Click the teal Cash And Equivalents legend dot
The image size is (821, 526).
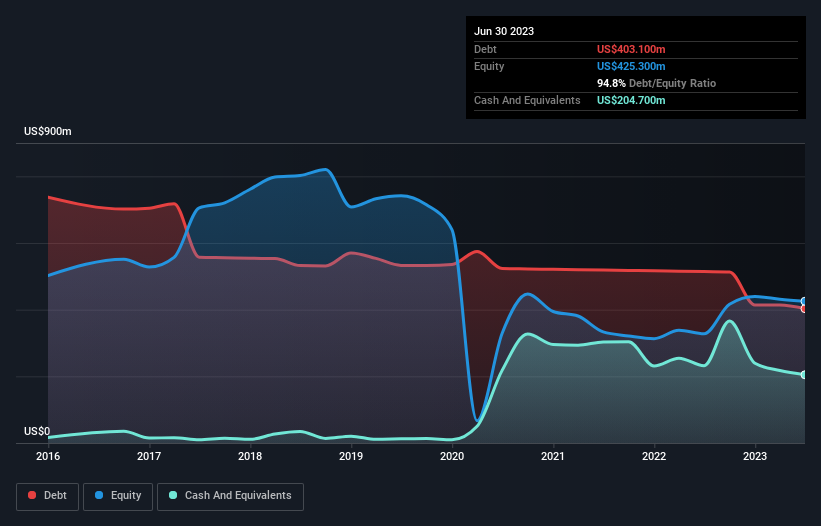pyautogui.click(x=173, y=495)
